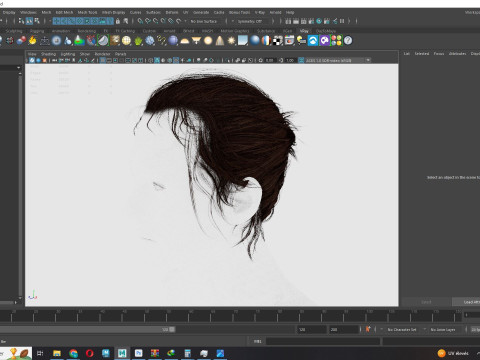This screenshot has width=480, height=360.
Task: Click the pause viewport icon
Action: pyautogui.click(x=342, y=21)
